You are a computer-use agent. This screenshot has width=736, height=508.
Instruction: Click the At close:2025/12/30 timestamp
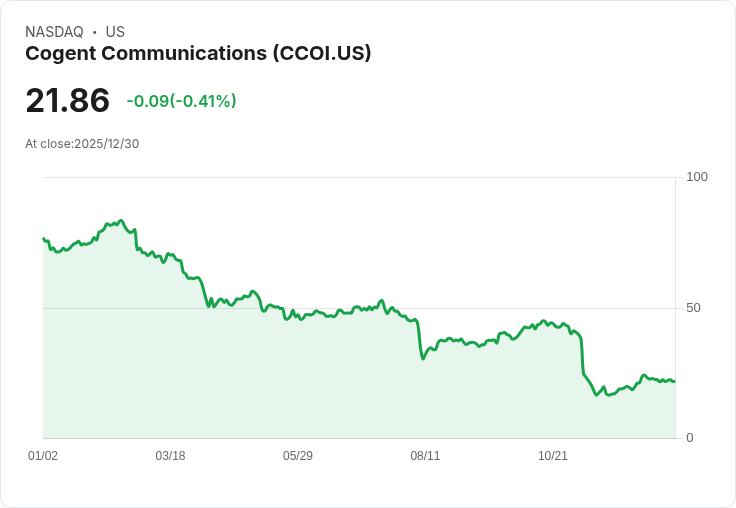82,144
